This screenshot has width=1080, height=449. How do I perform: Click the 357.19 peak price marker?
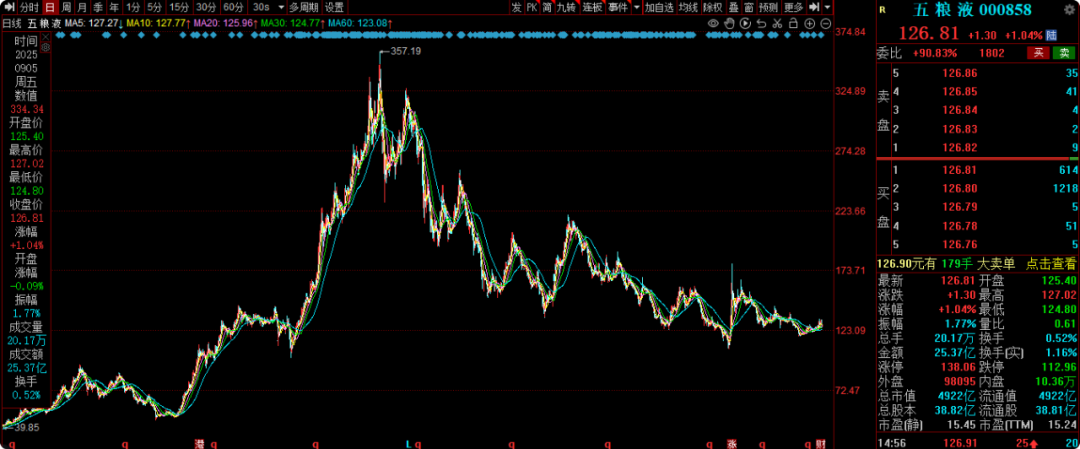pyautogui.click(x=404, y=51)
